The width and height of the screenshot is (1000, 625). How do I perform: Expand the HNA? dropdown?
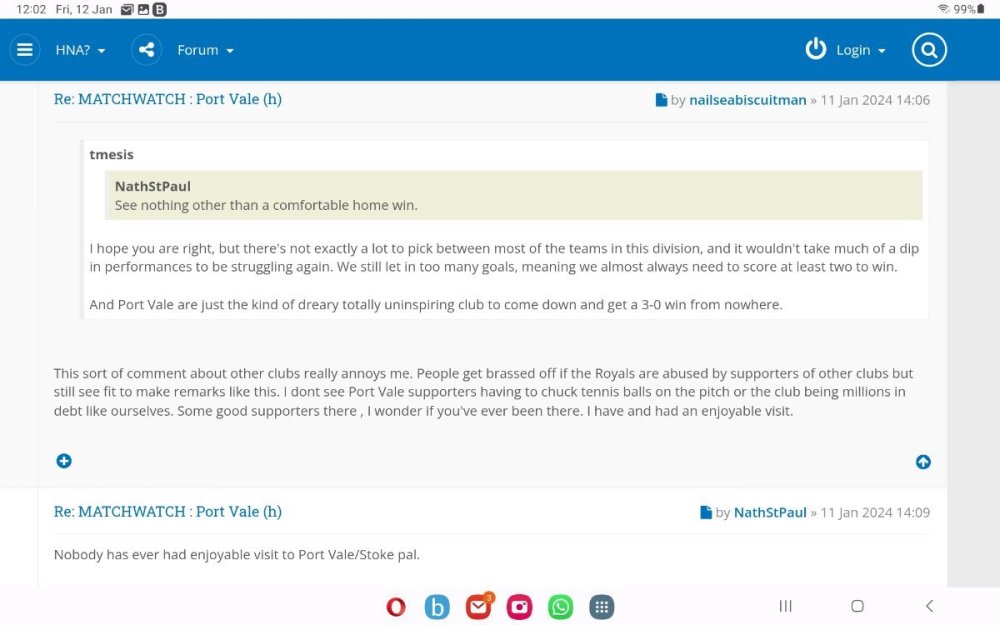tap(80, 50)
